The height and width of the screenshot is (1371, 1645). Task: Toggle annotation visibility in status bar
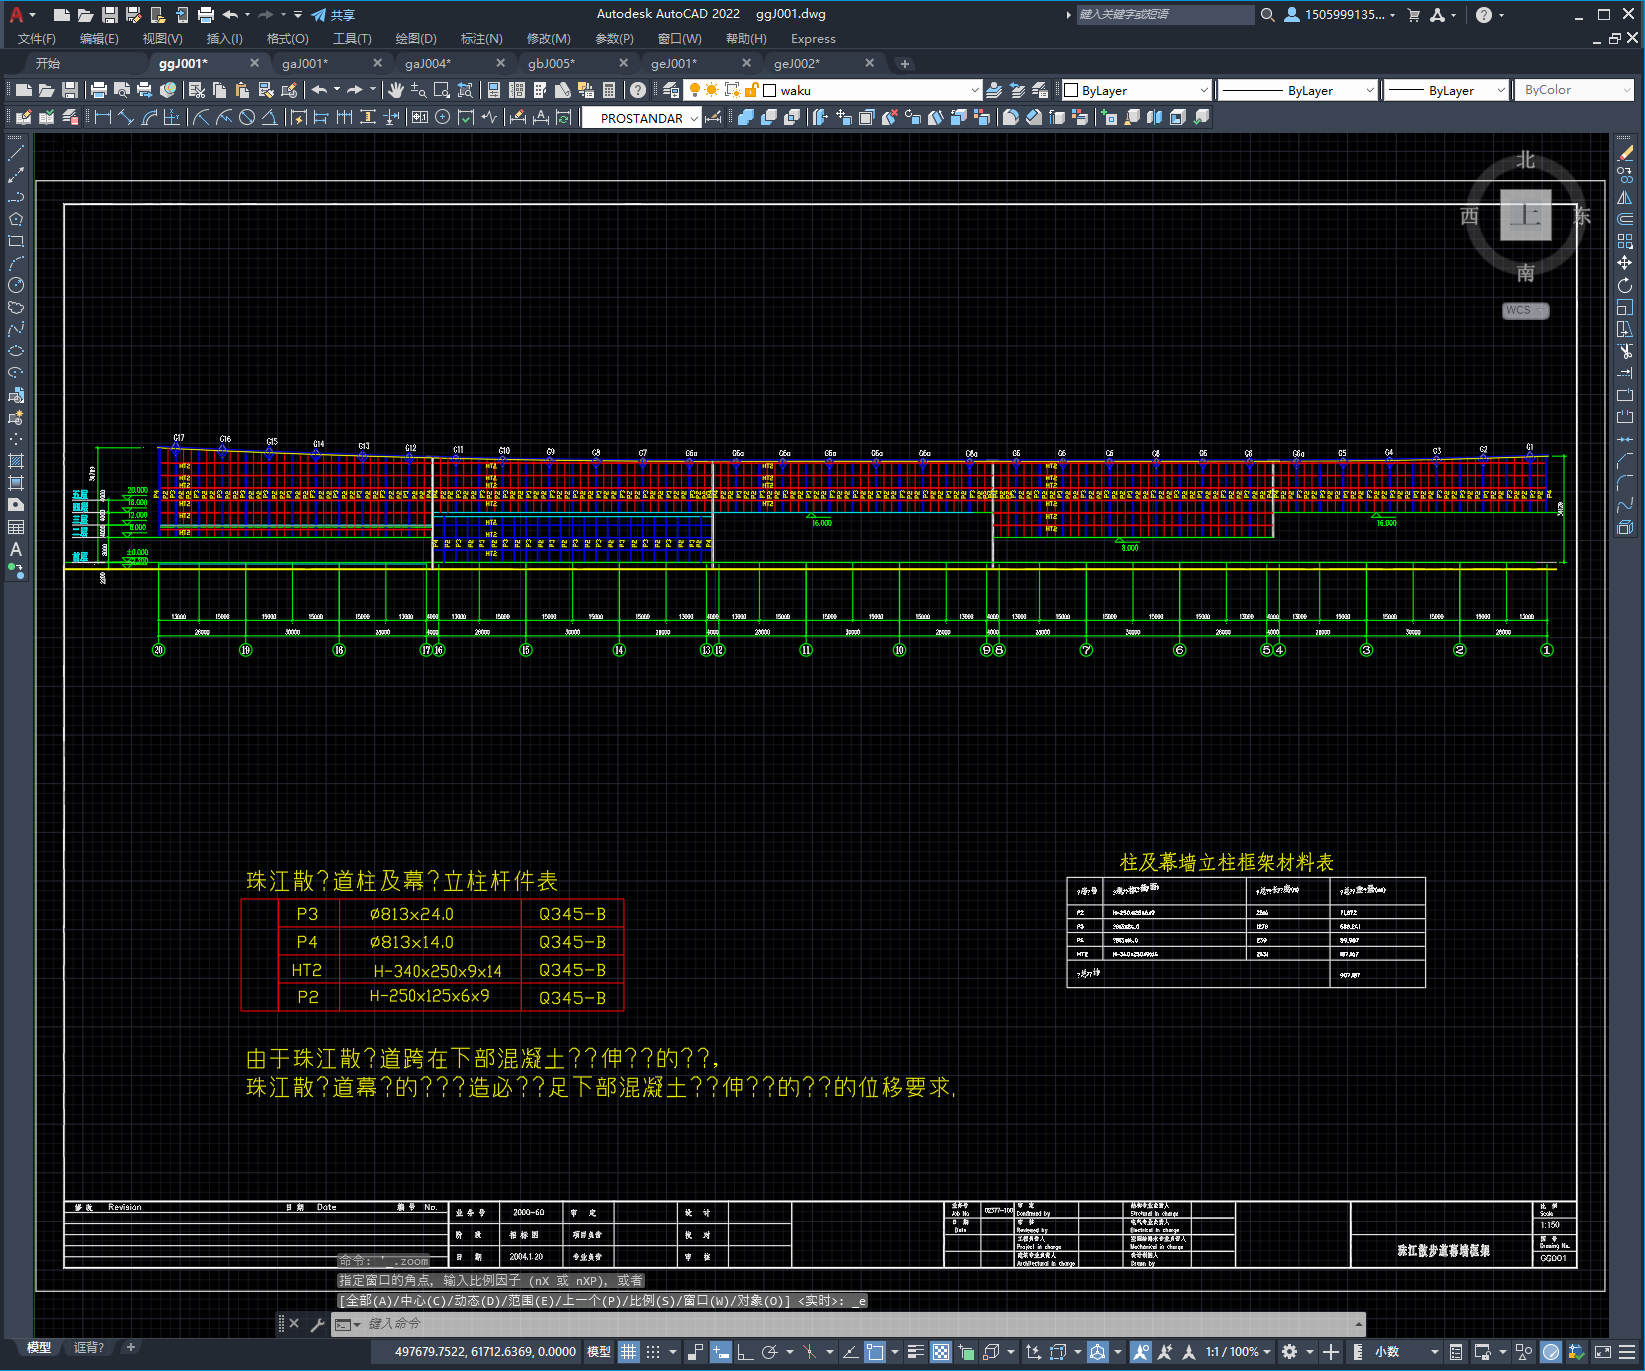tap(1140, 1352)
